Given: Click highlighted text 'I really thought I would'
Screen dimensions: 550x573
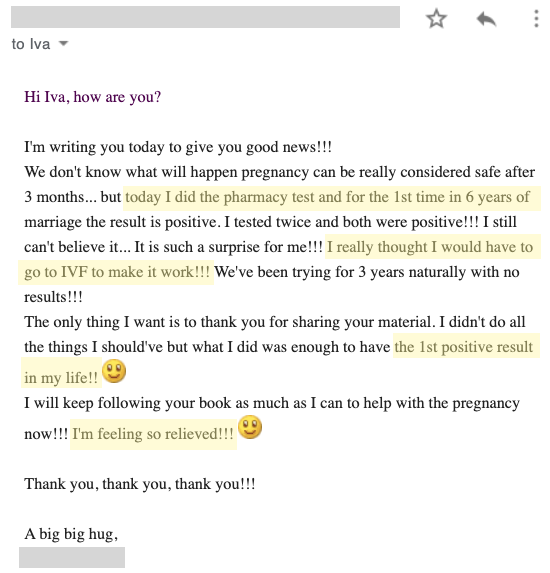Looking at the screenshot, I should tap(382, 247).
